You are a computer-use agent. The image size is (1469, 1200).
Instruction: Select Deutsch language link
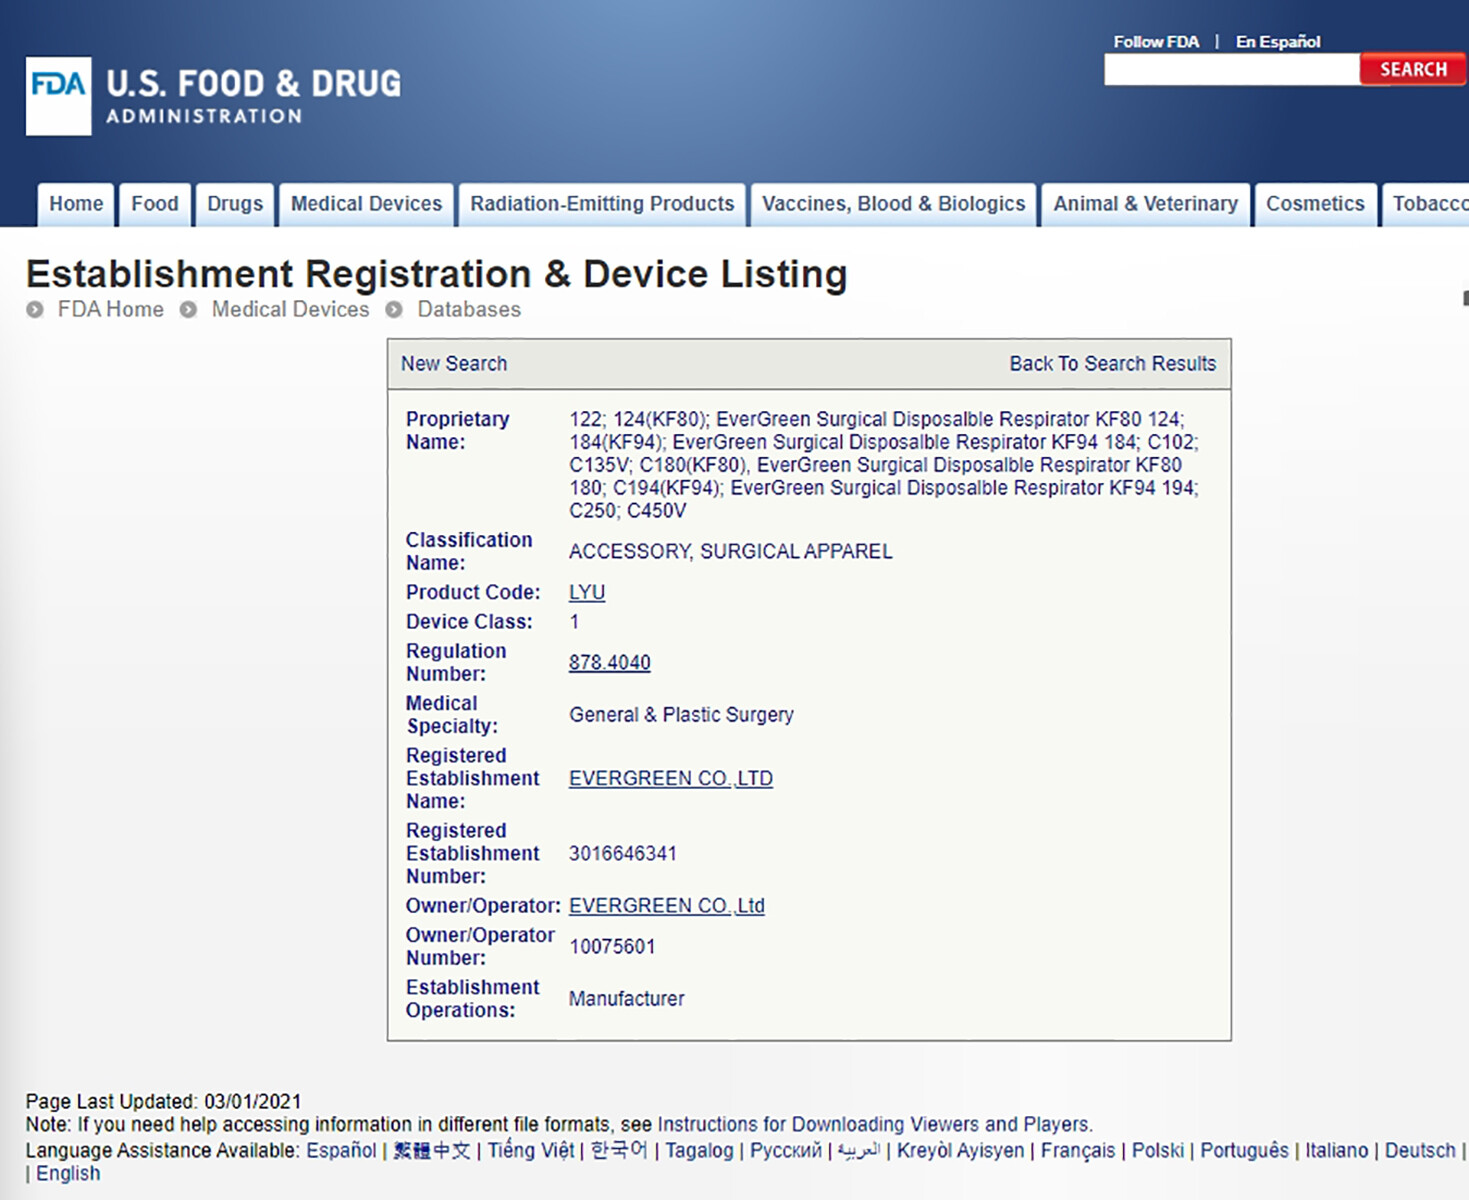1420,1150
